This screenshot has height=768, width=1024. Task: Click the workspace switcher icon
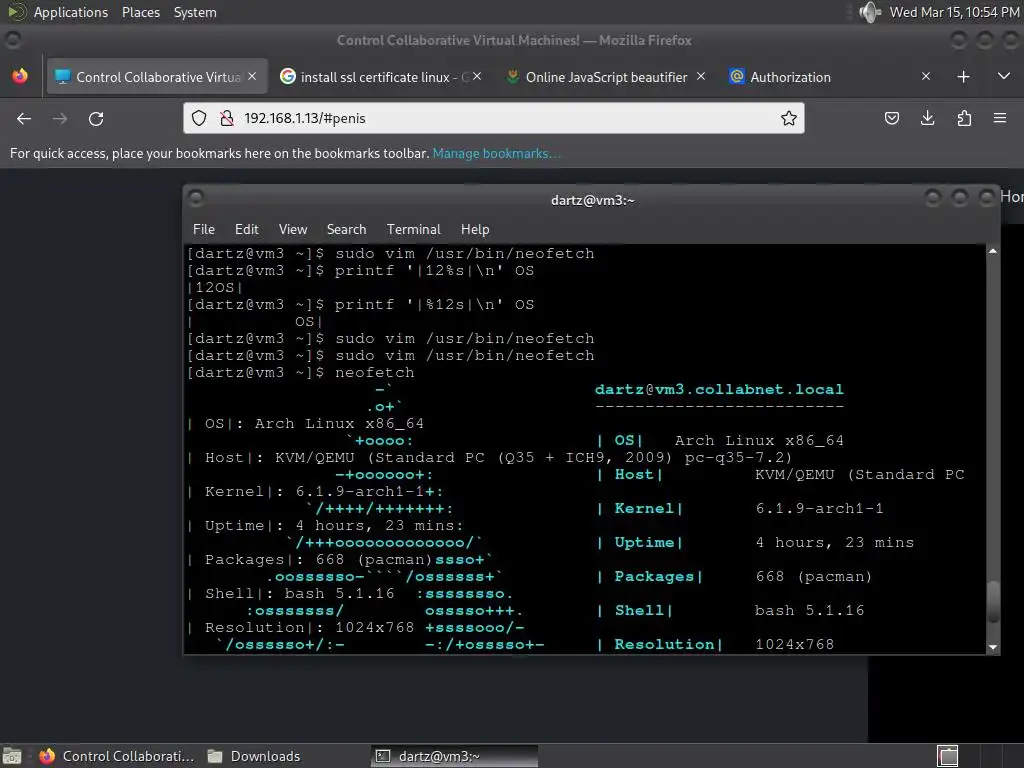[x=948, y=756]
